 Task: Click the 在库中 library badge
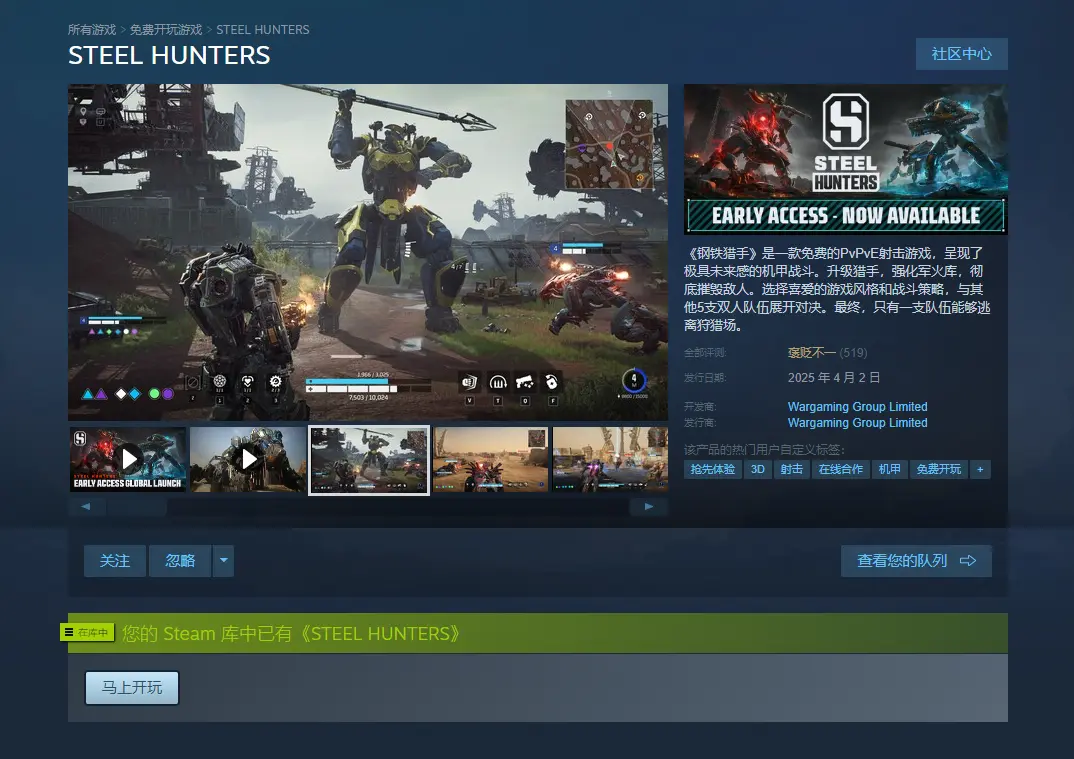point(87,632)
